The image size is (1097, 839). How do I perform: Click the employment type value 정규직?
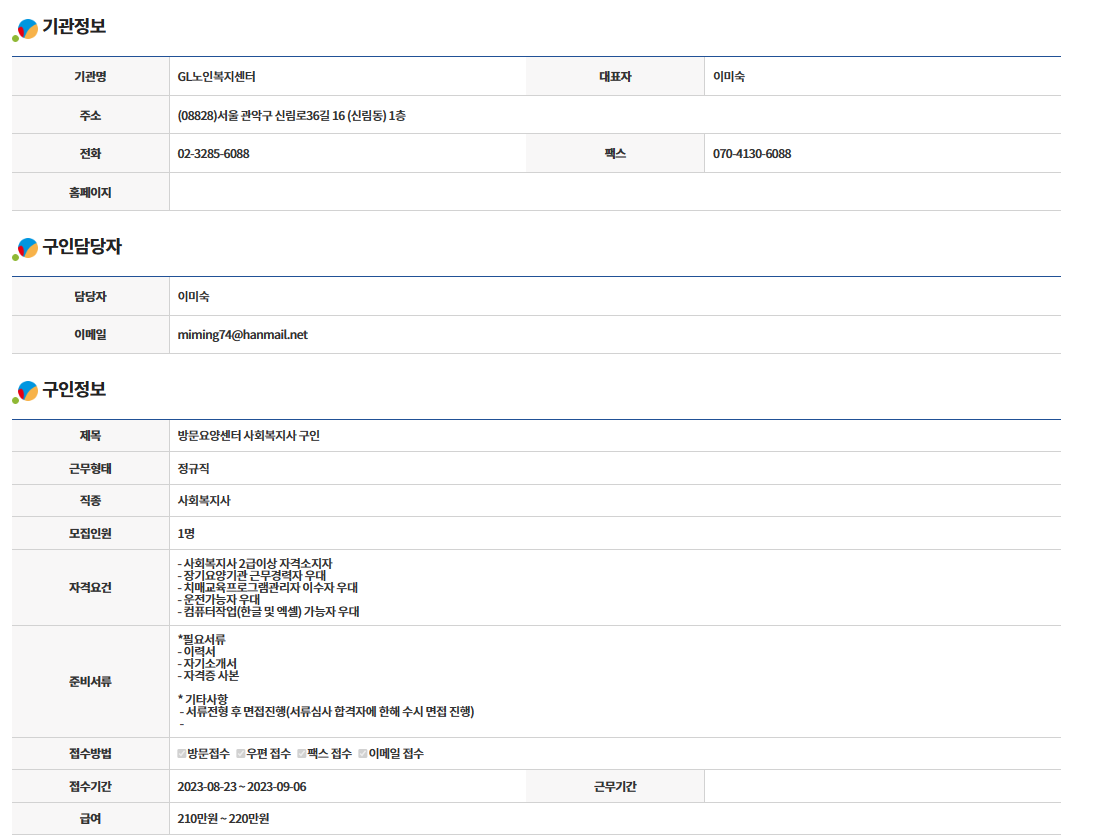coord(193,468)
